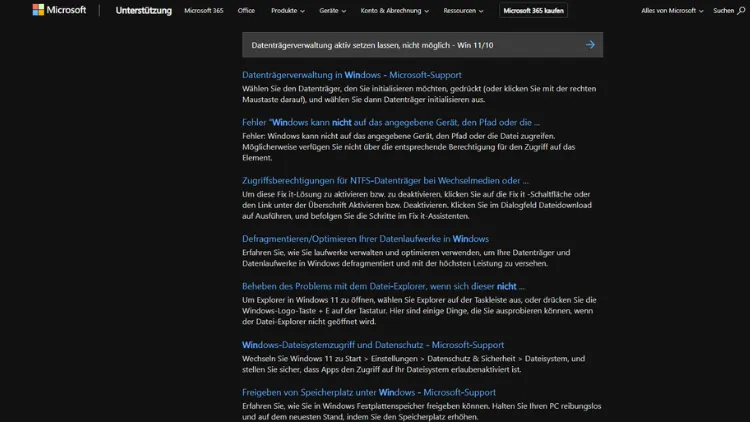Open Datenträgerverwaltung in Windows result
Viewport: 750px width, 422px height.
[352, 75]
